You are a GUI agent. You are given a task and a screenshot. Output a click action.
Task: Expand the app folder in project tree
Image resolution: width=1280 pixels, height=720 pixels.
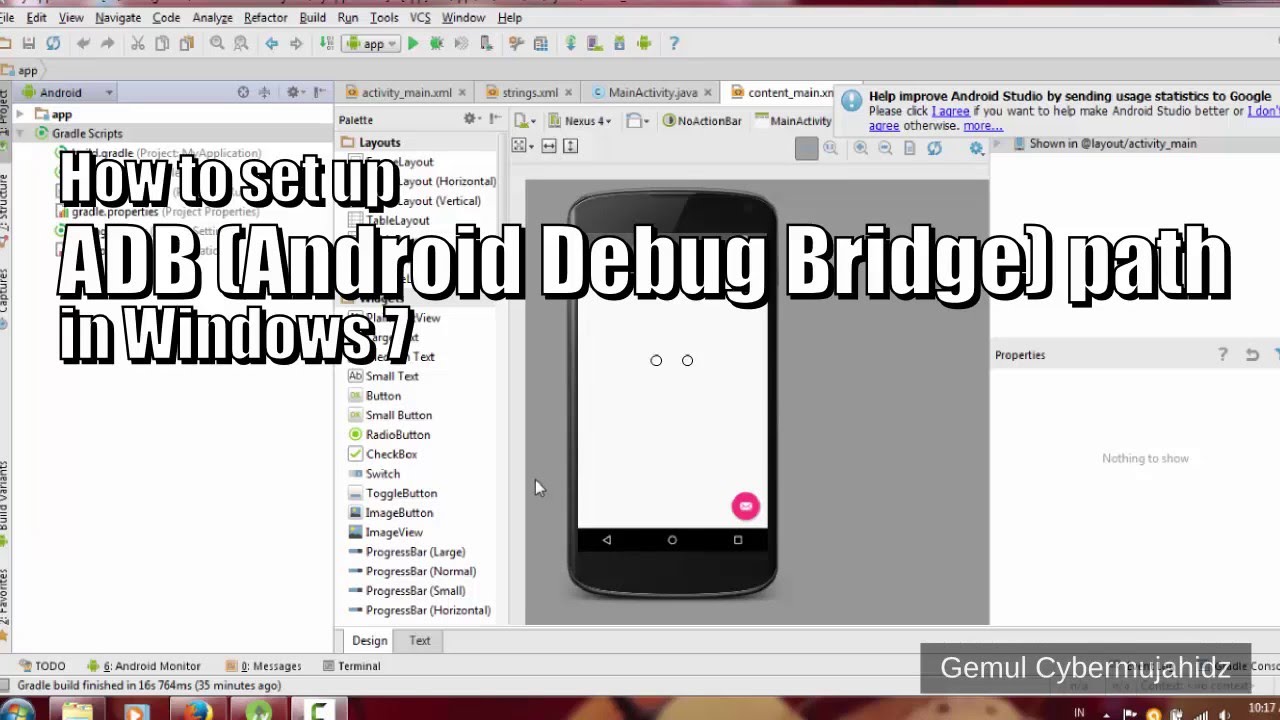(20, 114)
